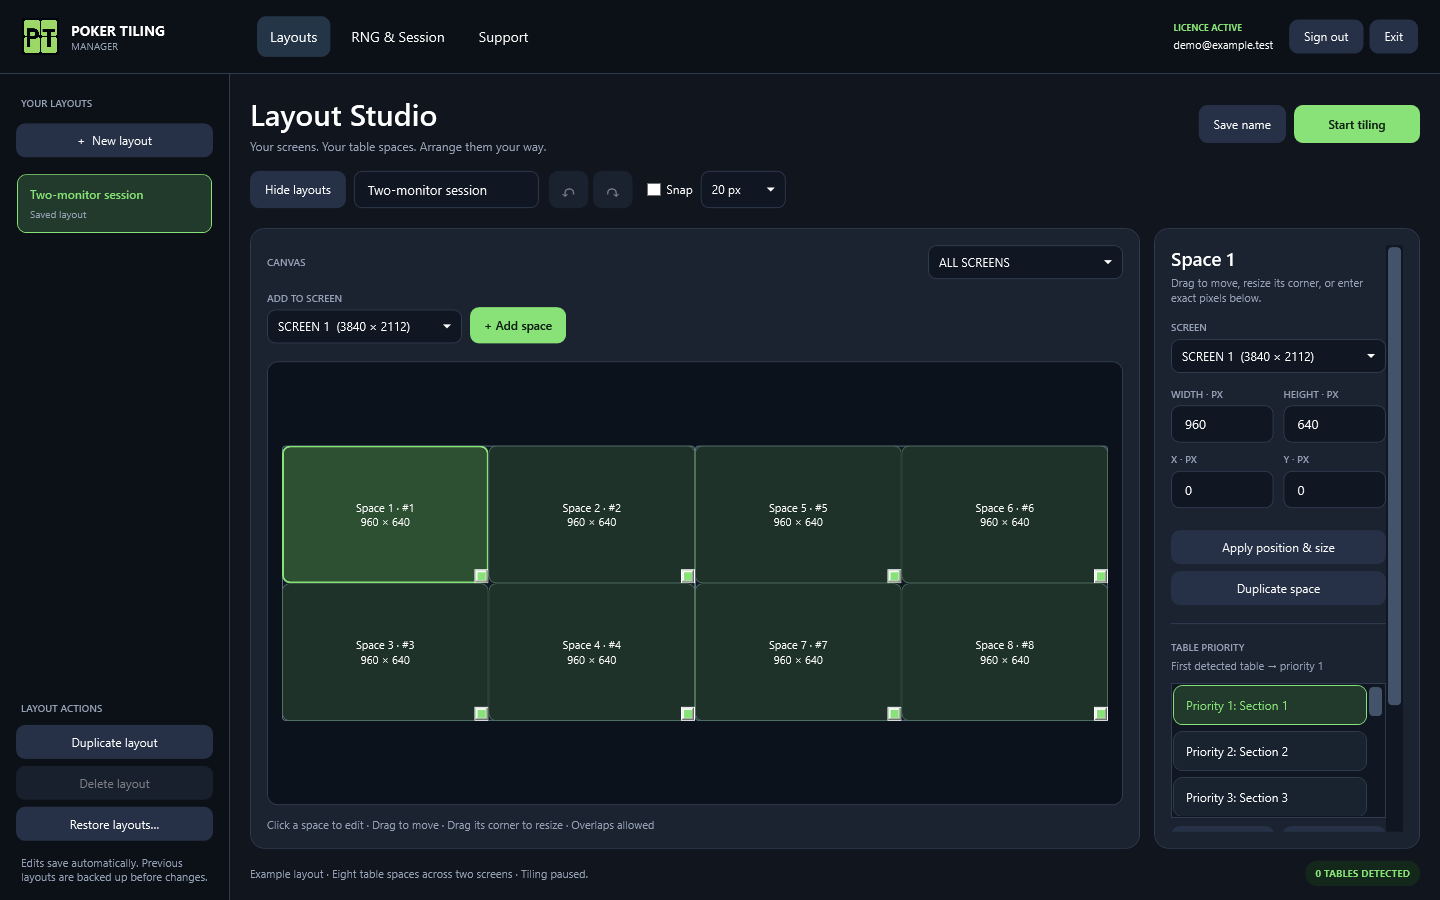Click the undo arrow icon
The width and height of the screenshot is (1440, 900).
coord(568,190)
